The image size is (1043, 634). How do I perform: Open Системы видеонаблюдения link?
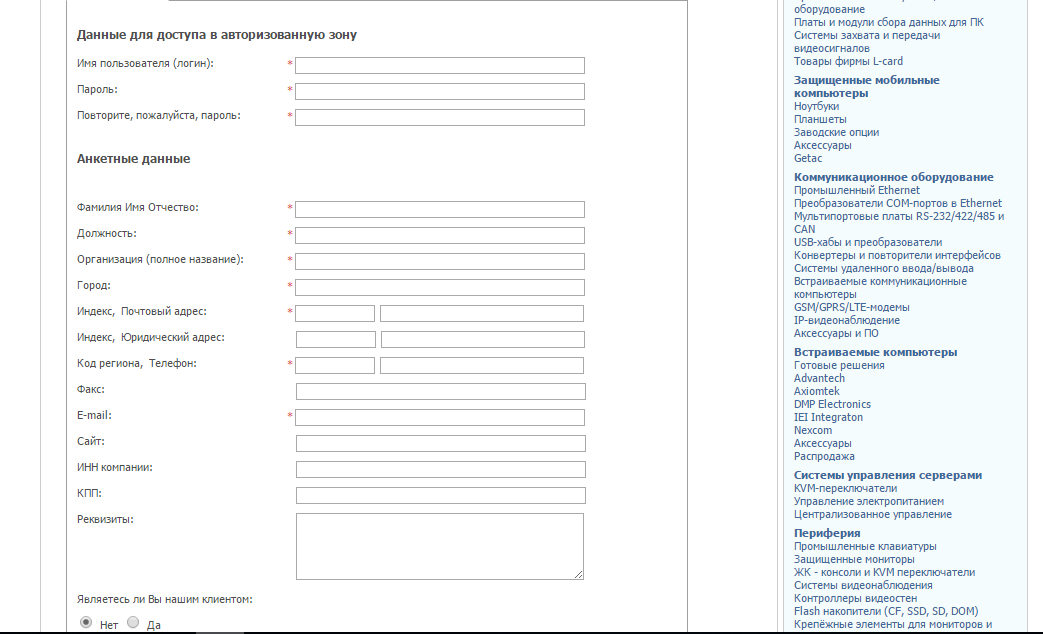click(863, 585)
